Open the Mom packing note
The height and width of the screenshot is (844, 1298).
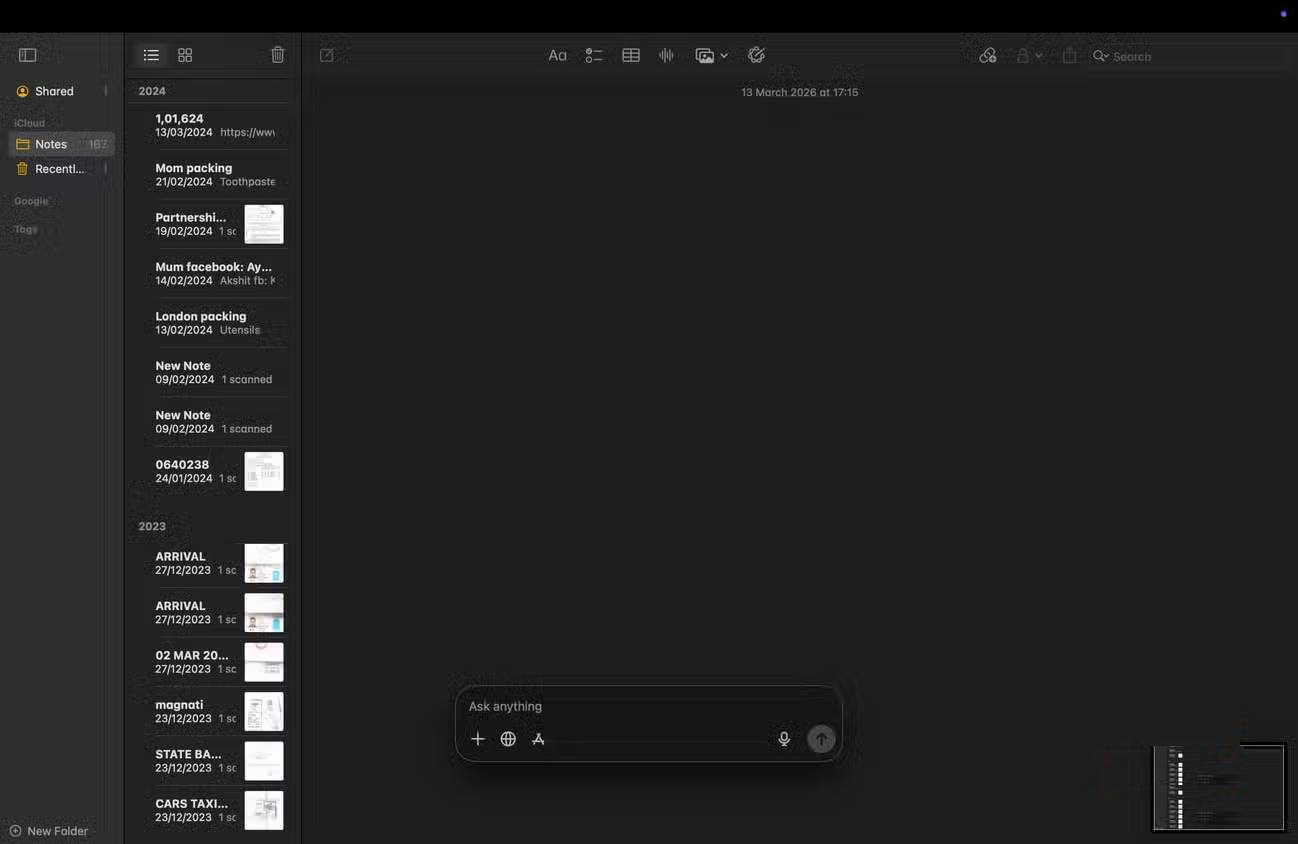[x=193, y=174]
